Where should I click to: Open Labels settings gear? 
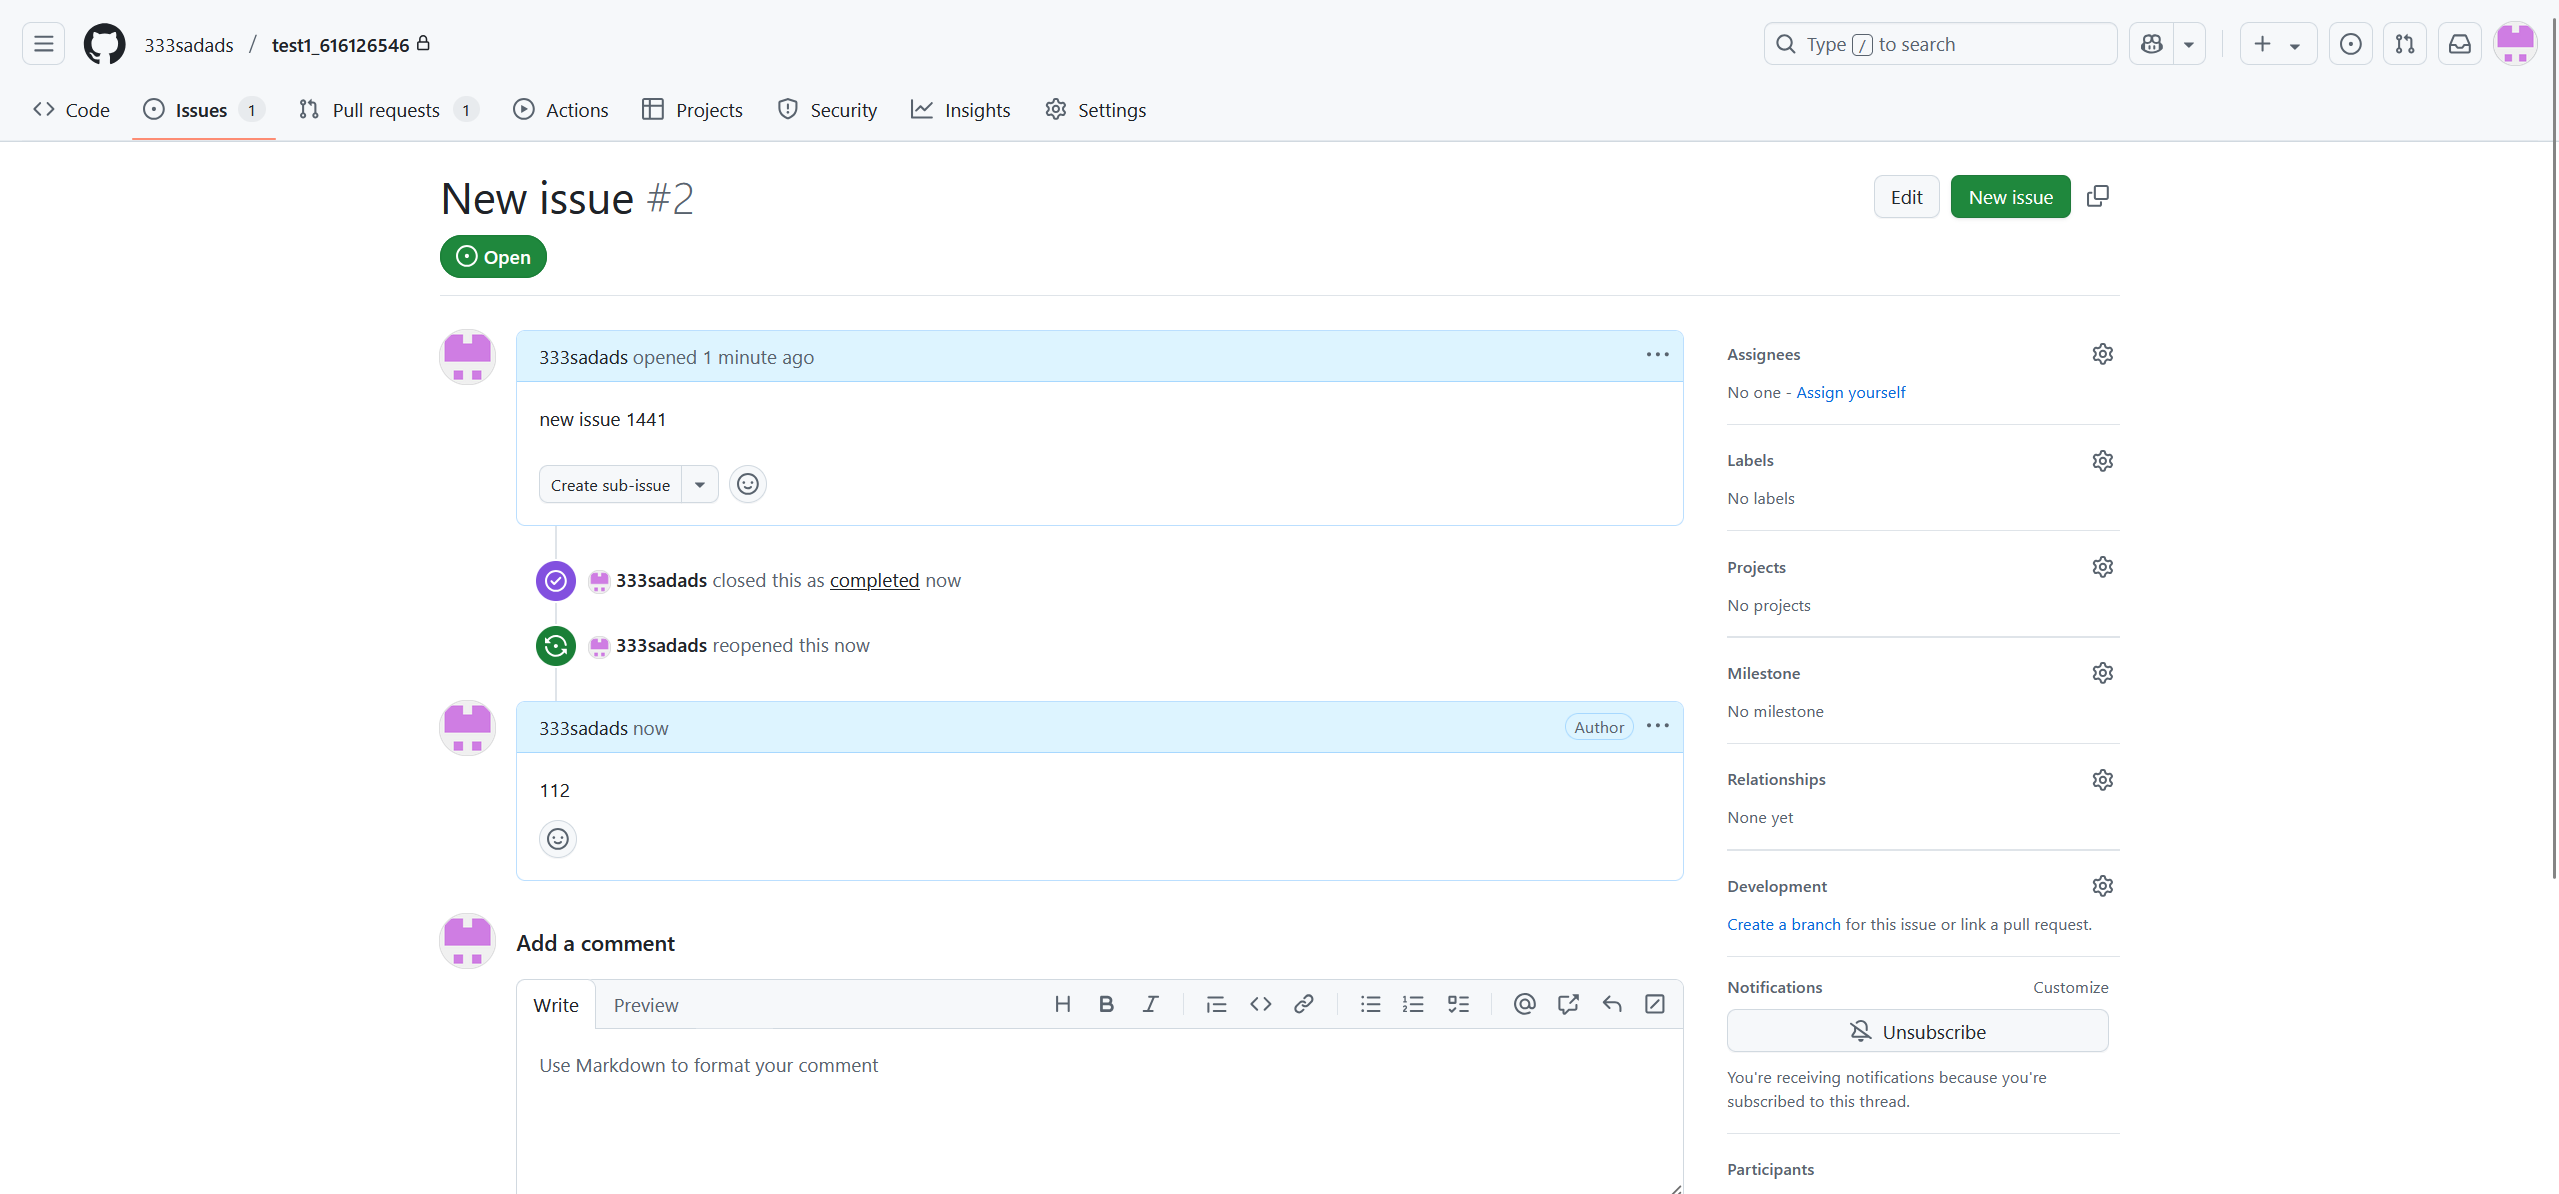pyautogui.click(x=2102, y=461)
